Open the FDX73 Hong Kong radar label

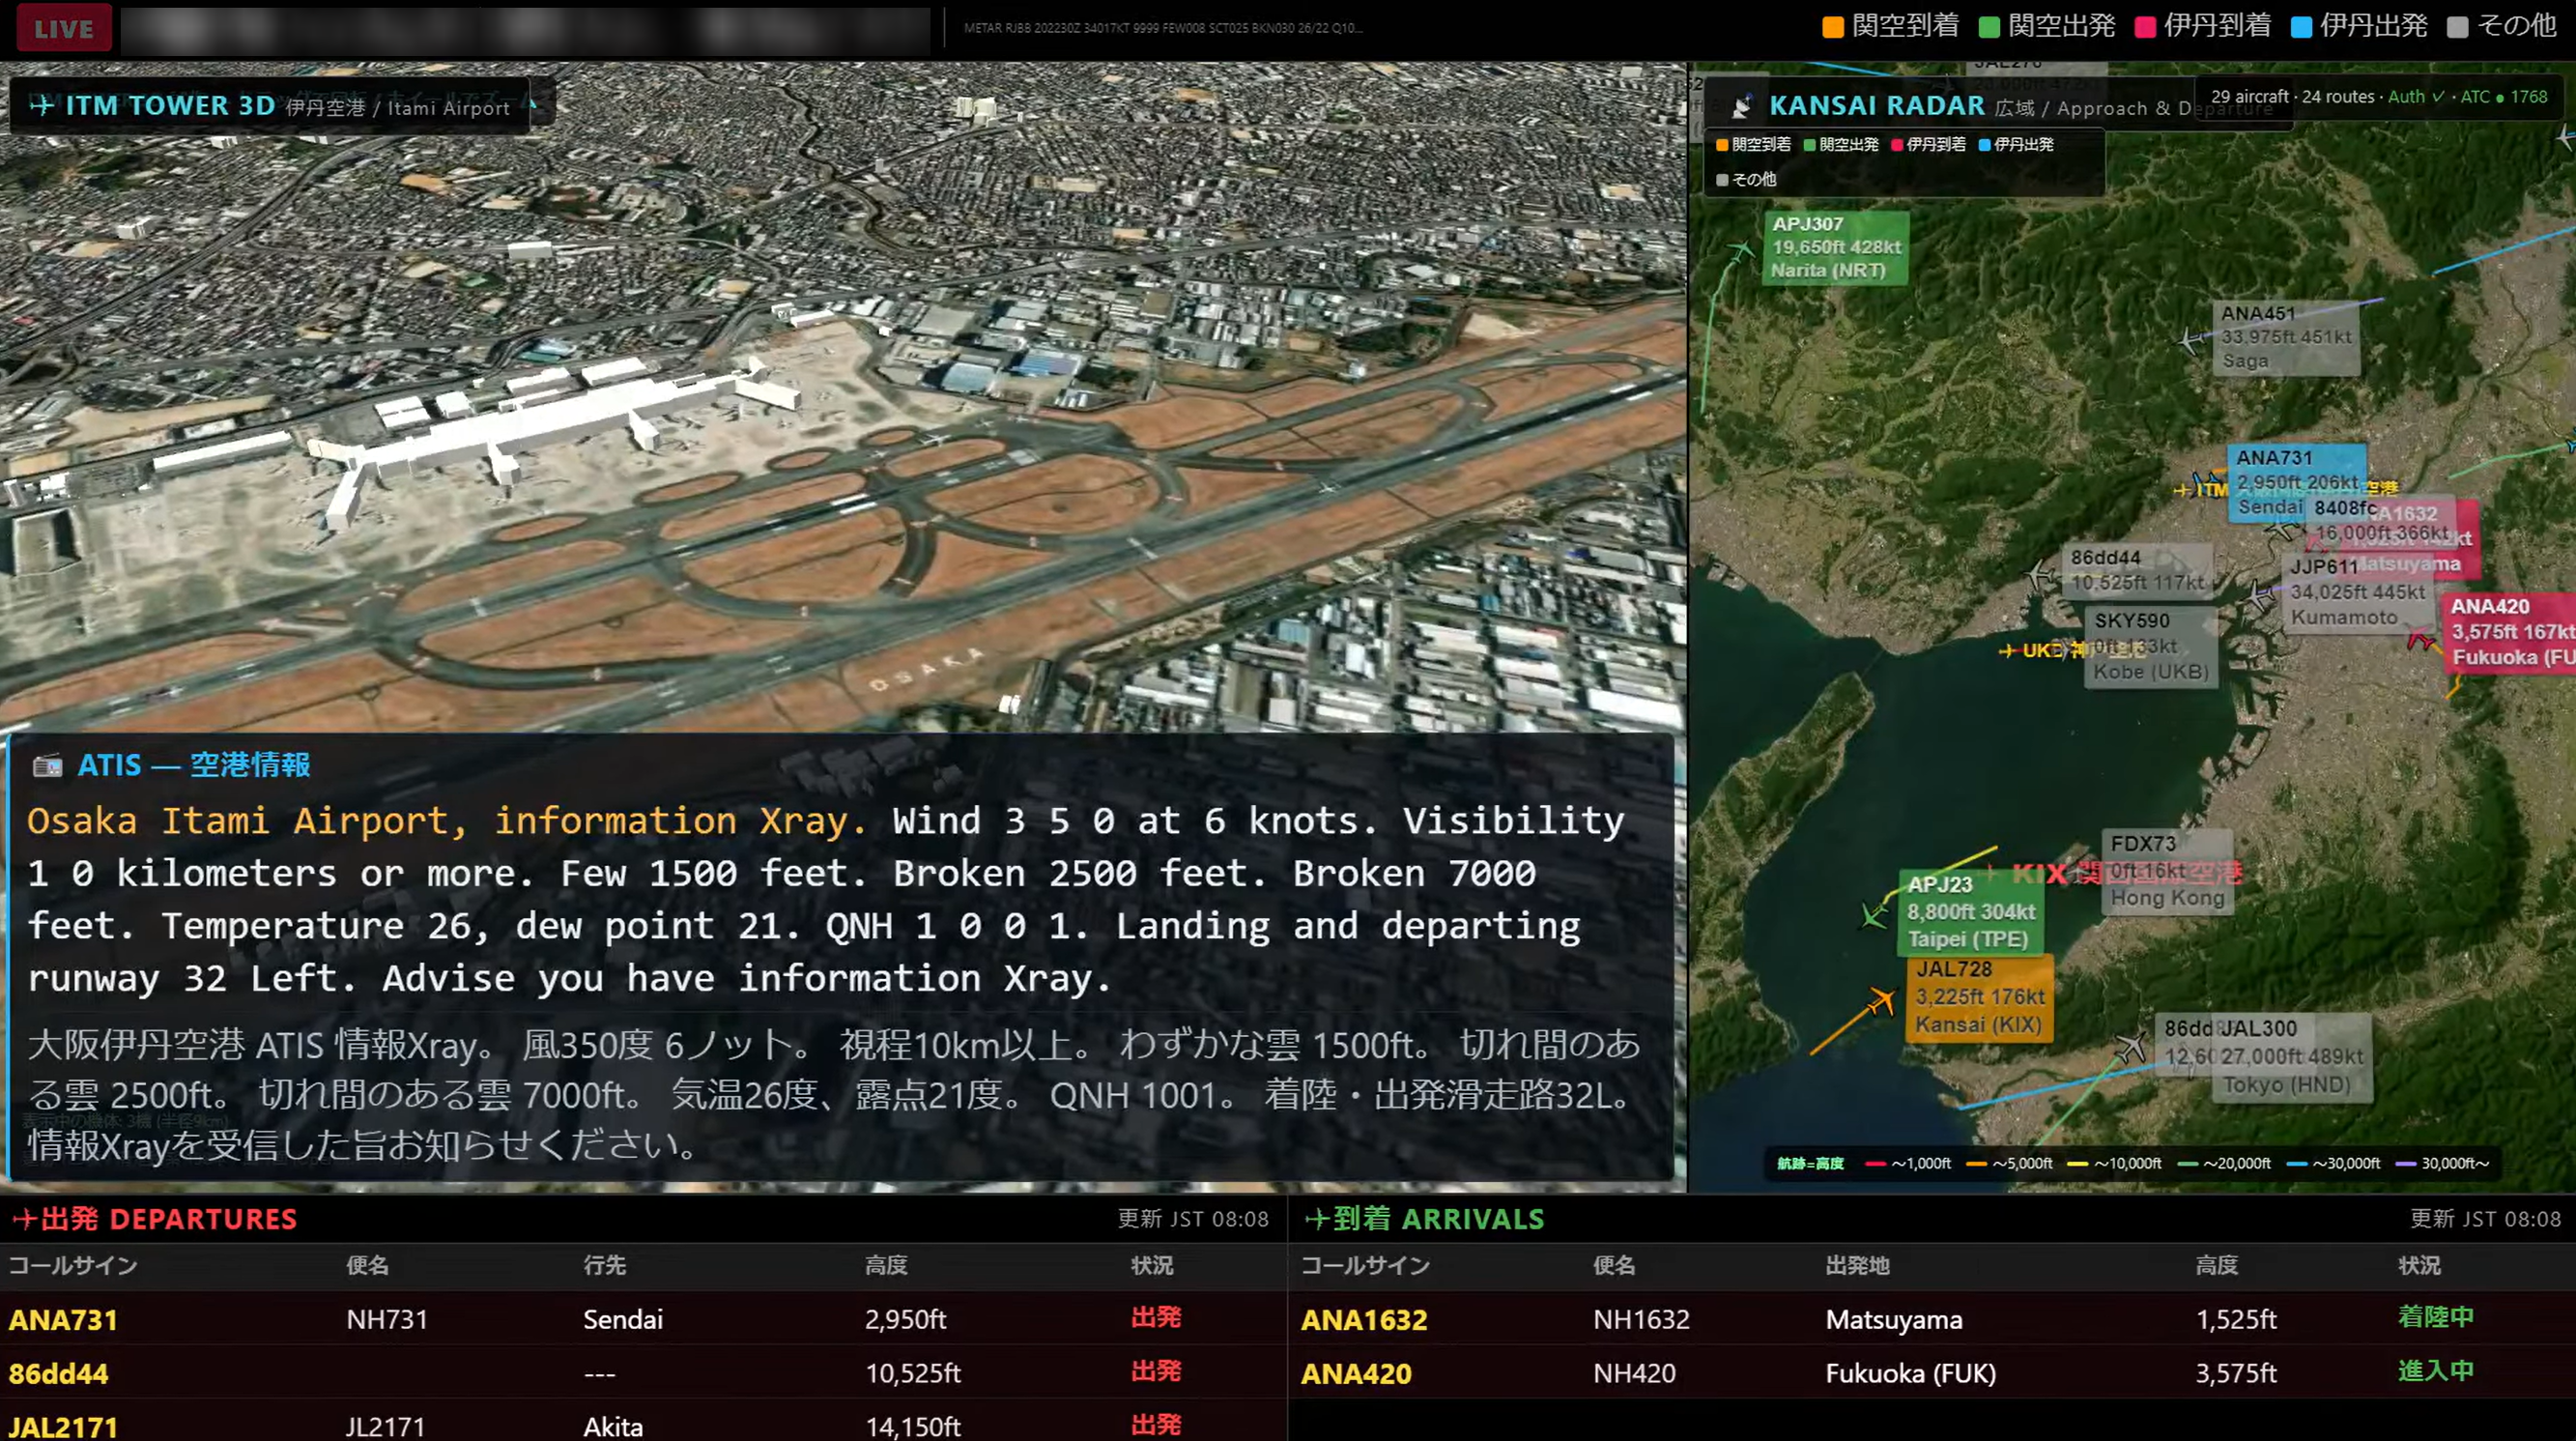(x=2167, y=870)
